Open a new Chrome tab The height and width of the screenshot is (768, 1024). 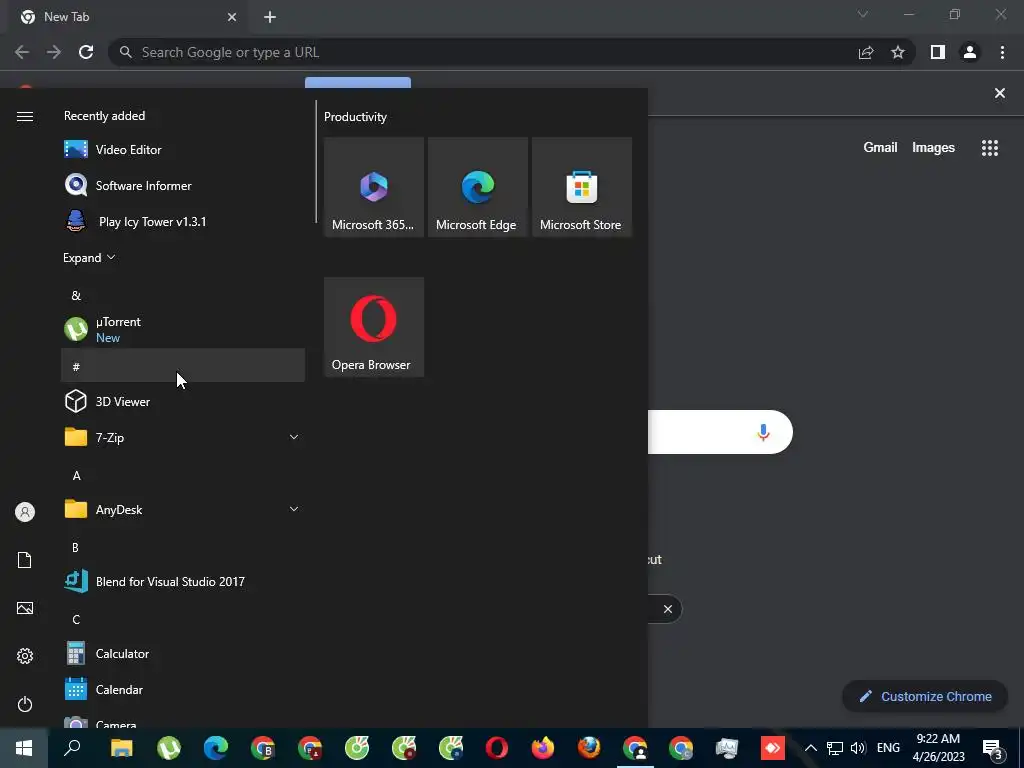[270, 17]
